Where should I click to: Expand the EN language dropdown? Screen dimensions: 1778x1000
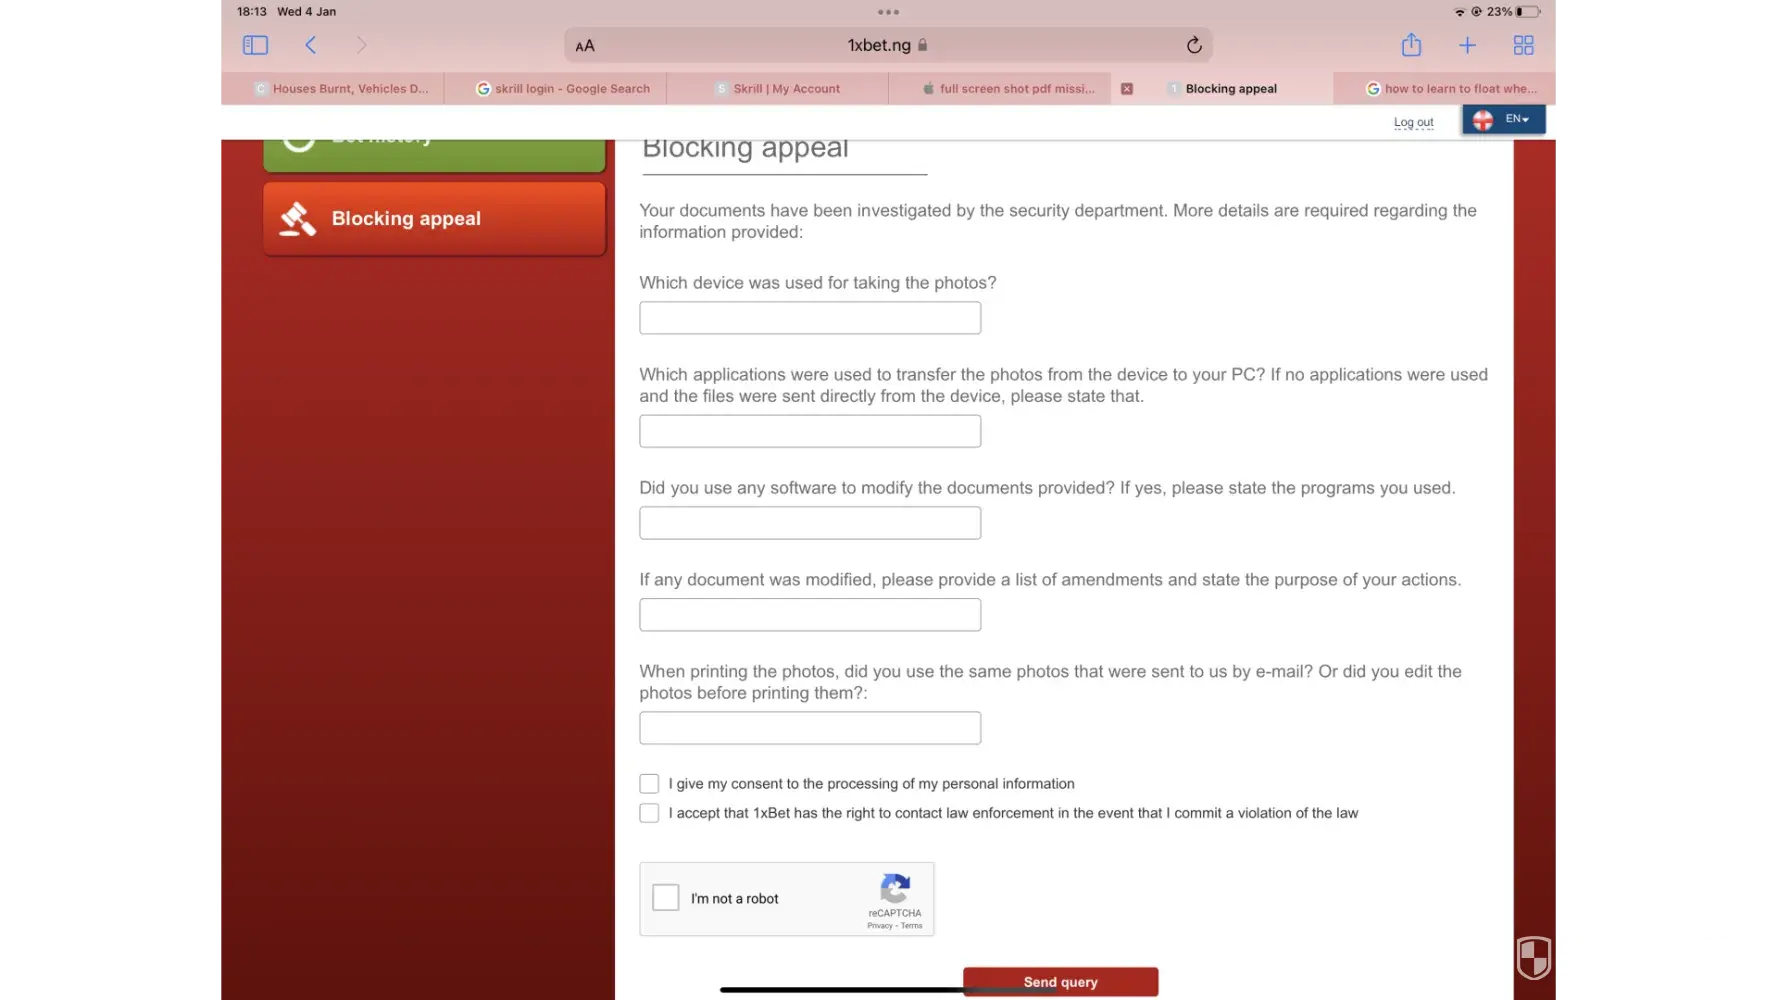pos(1504,119)
